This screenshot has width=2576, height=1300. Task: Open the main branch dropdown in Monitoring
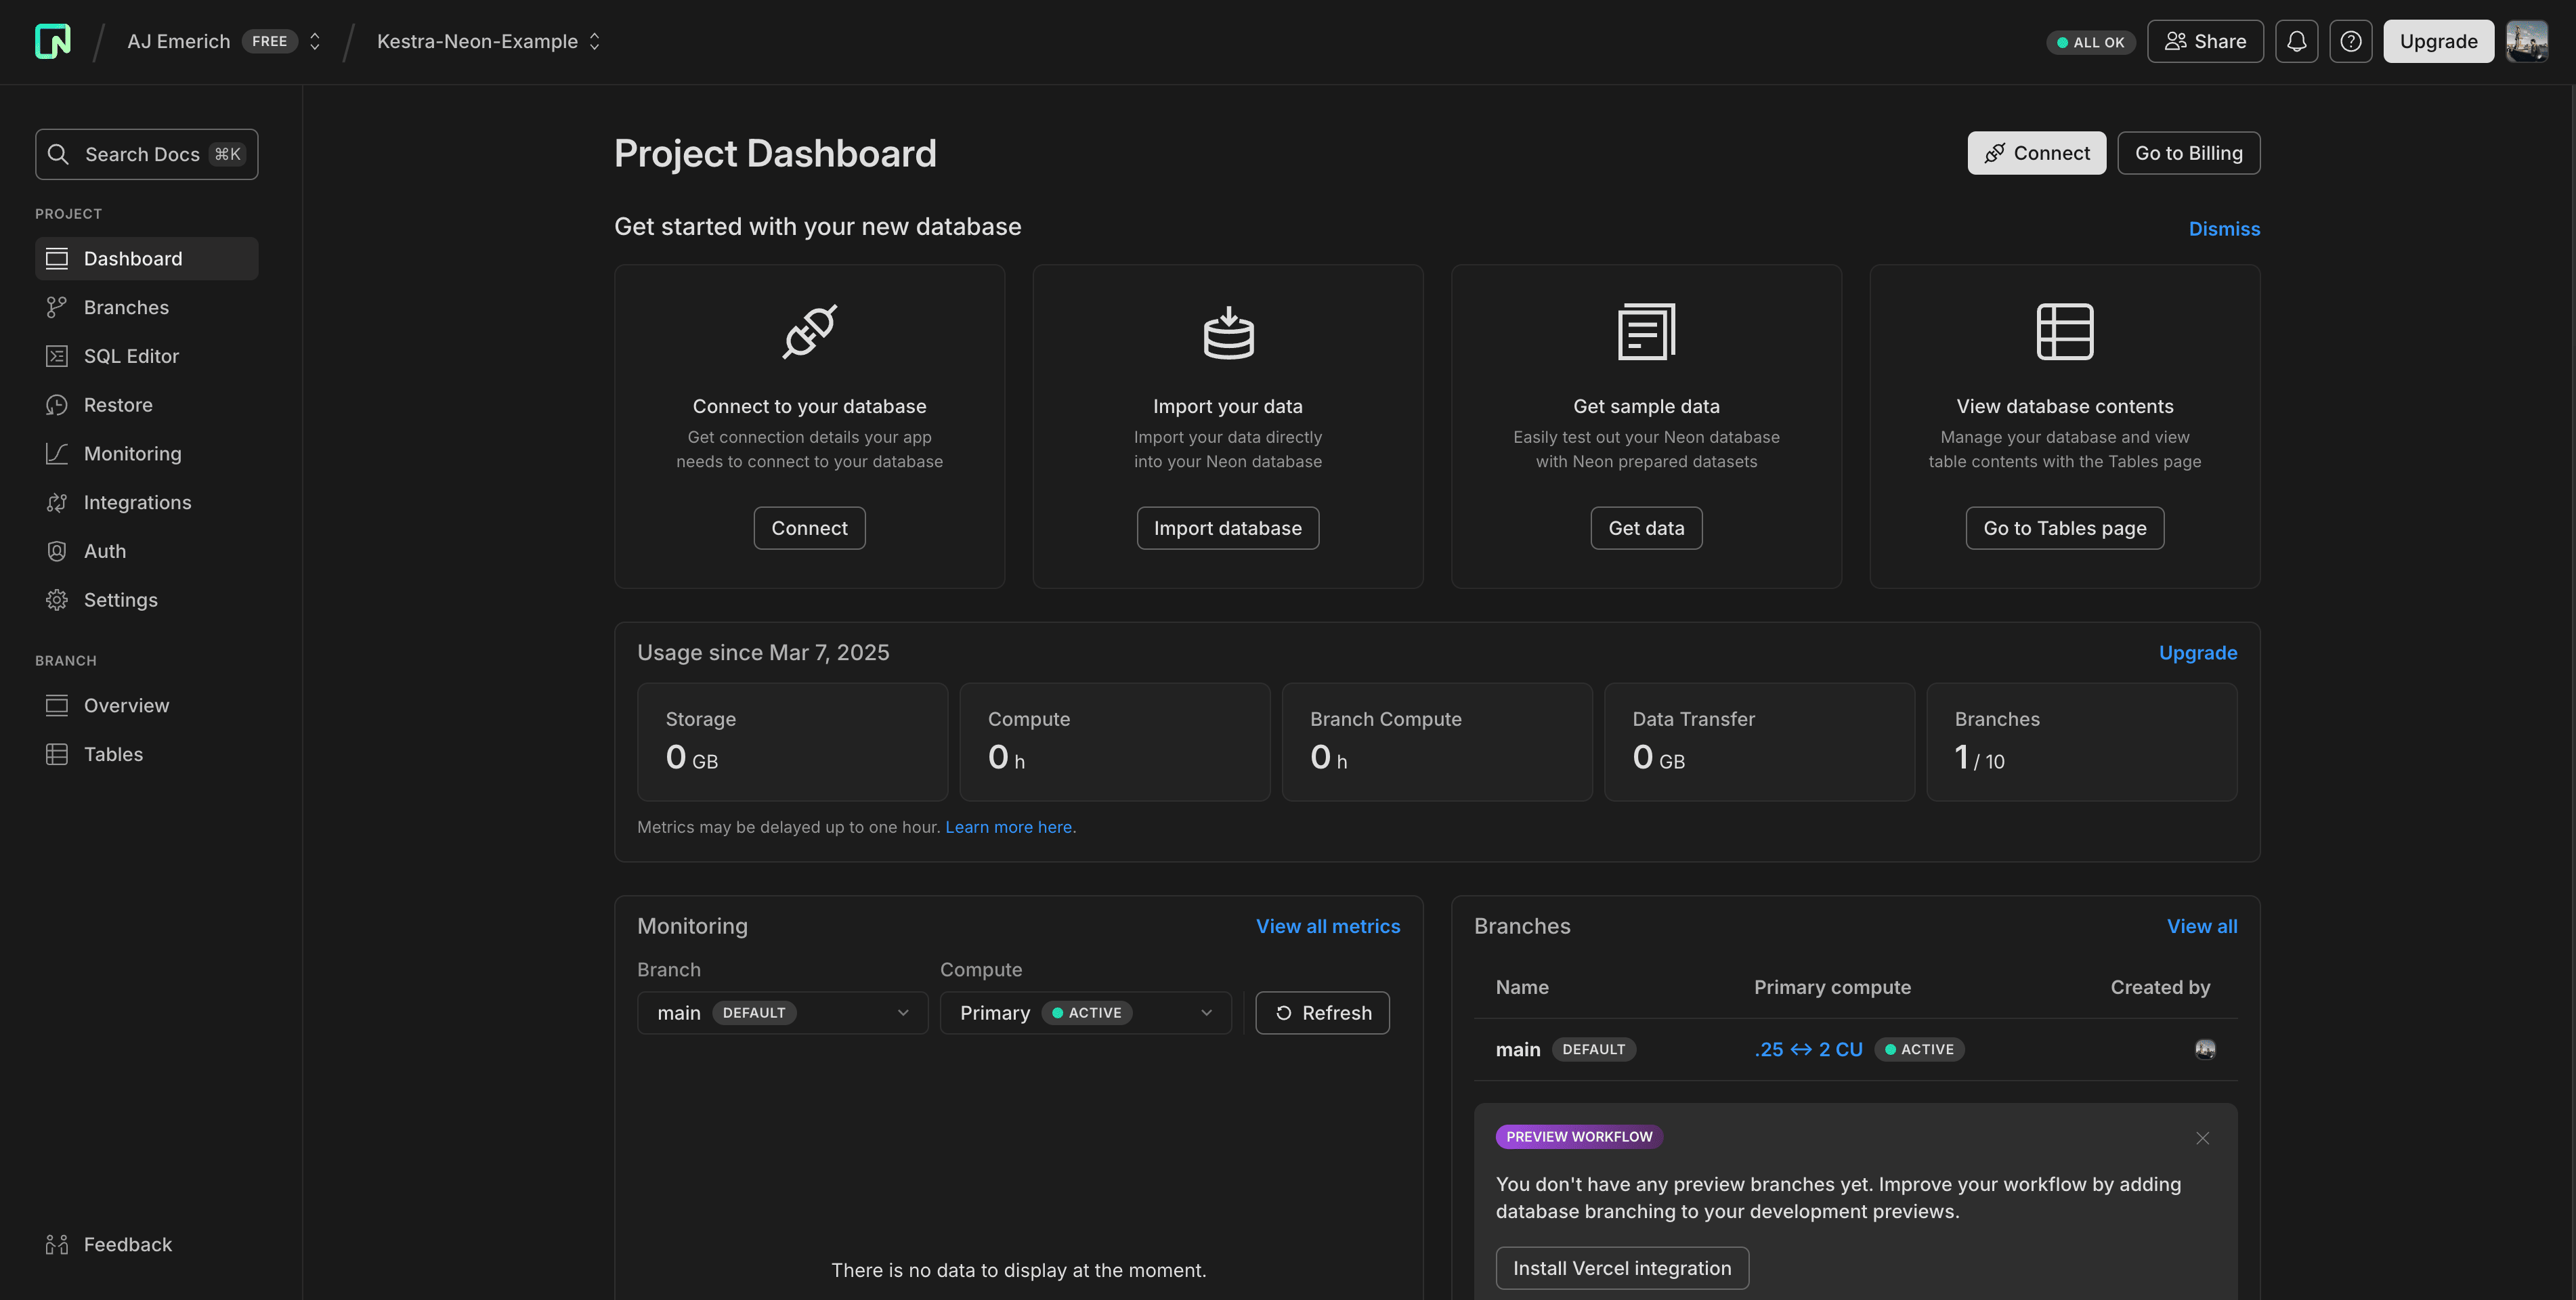coord(782,1013)
